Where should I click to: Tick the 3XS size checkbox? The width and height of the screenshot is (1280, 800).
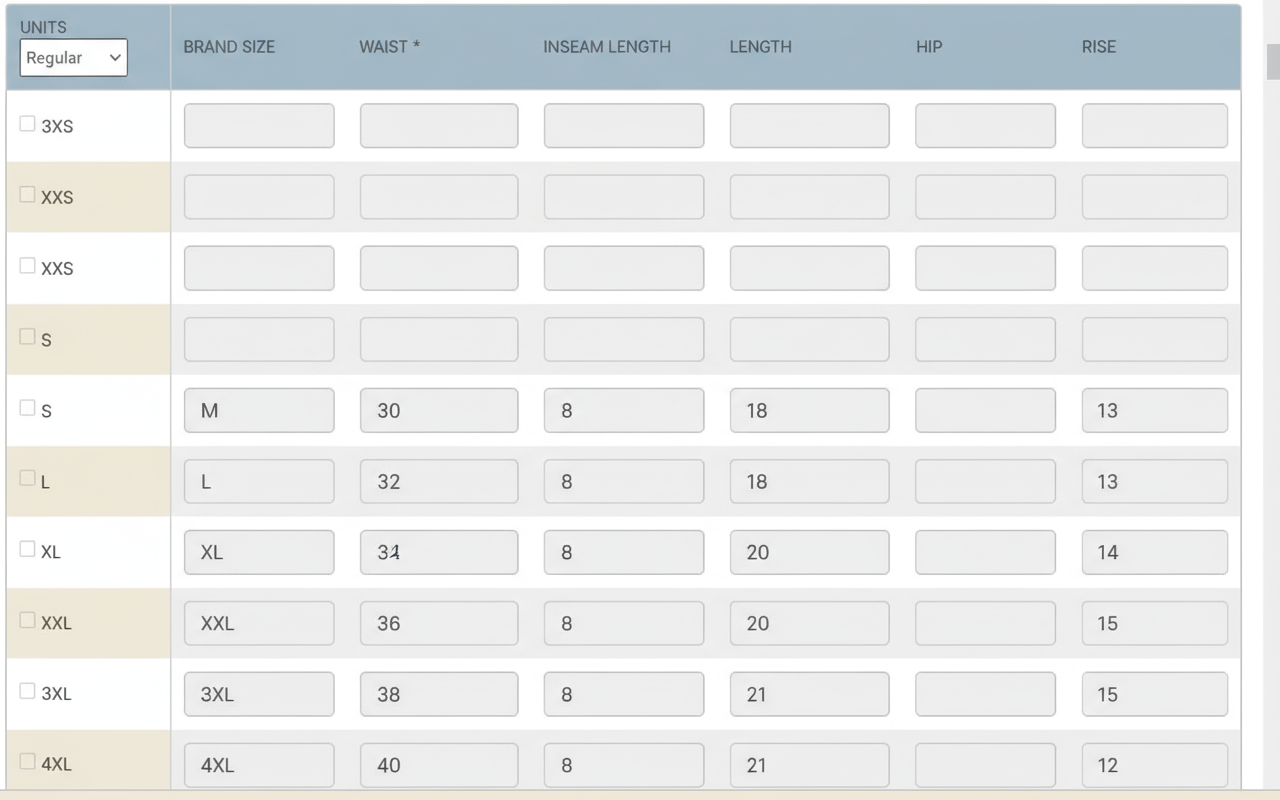(28, 124)
